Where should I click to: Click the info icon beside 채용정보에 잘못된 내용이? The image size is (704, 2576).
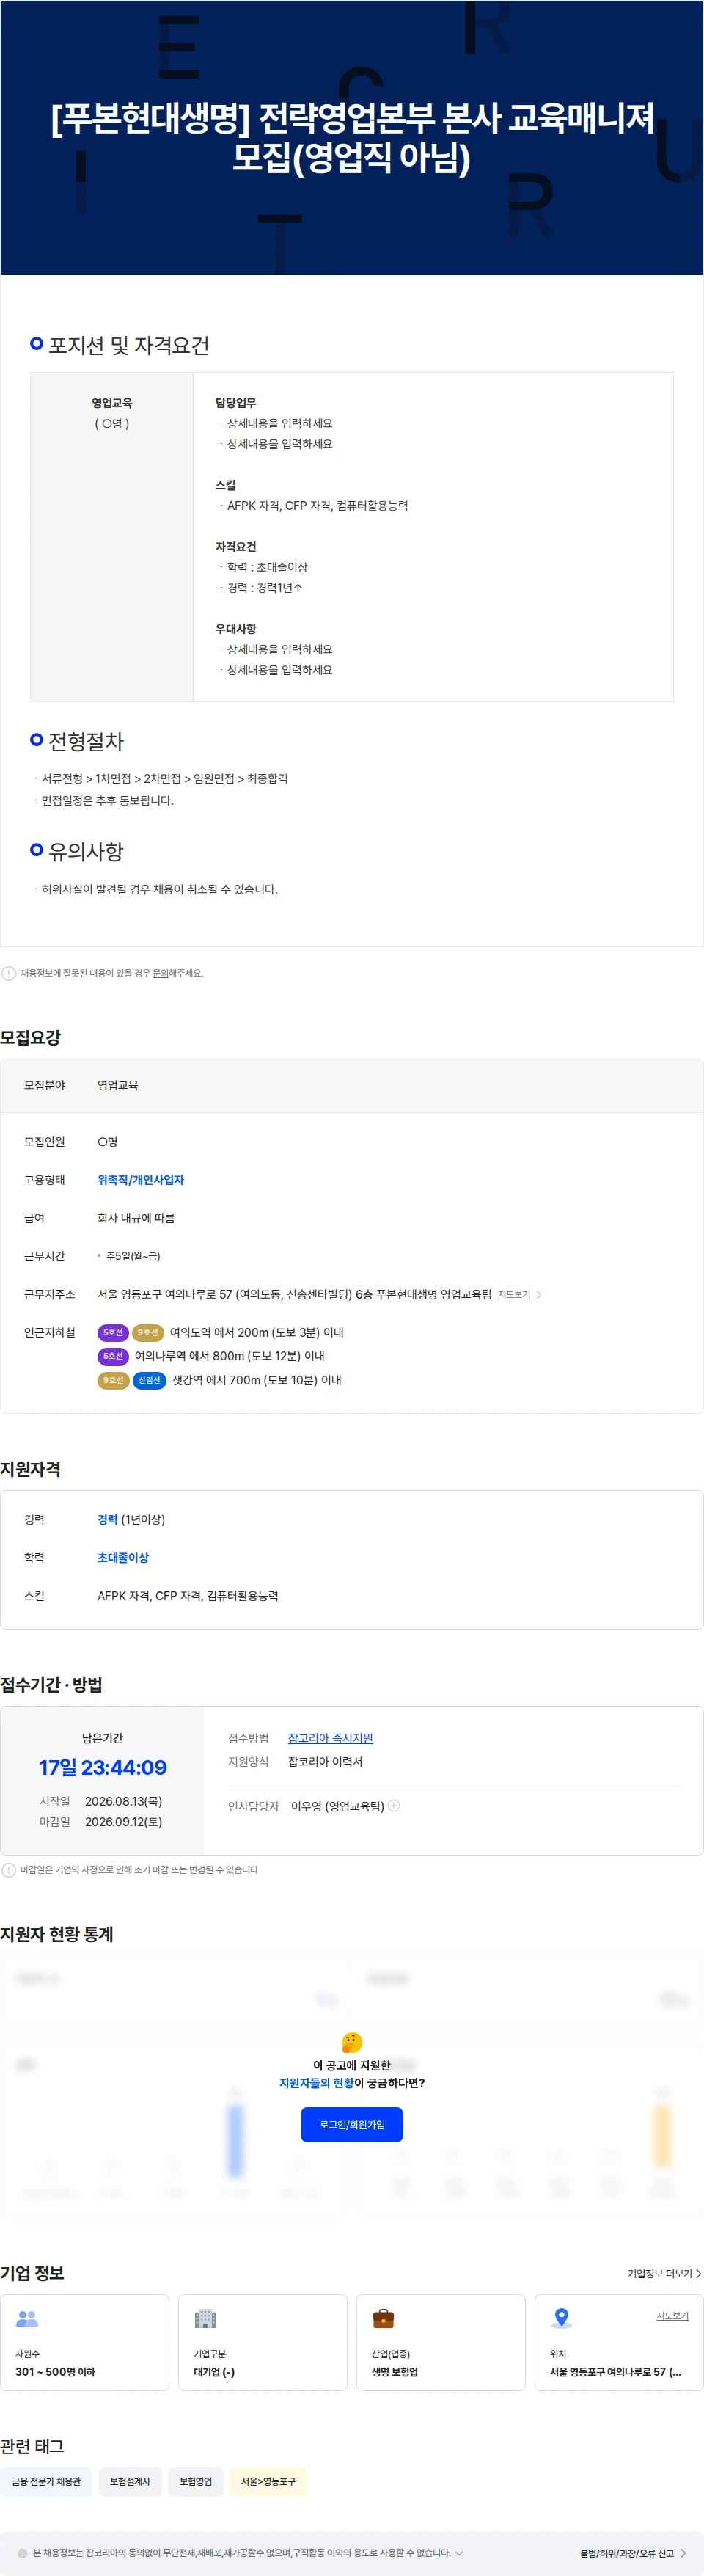8,973
